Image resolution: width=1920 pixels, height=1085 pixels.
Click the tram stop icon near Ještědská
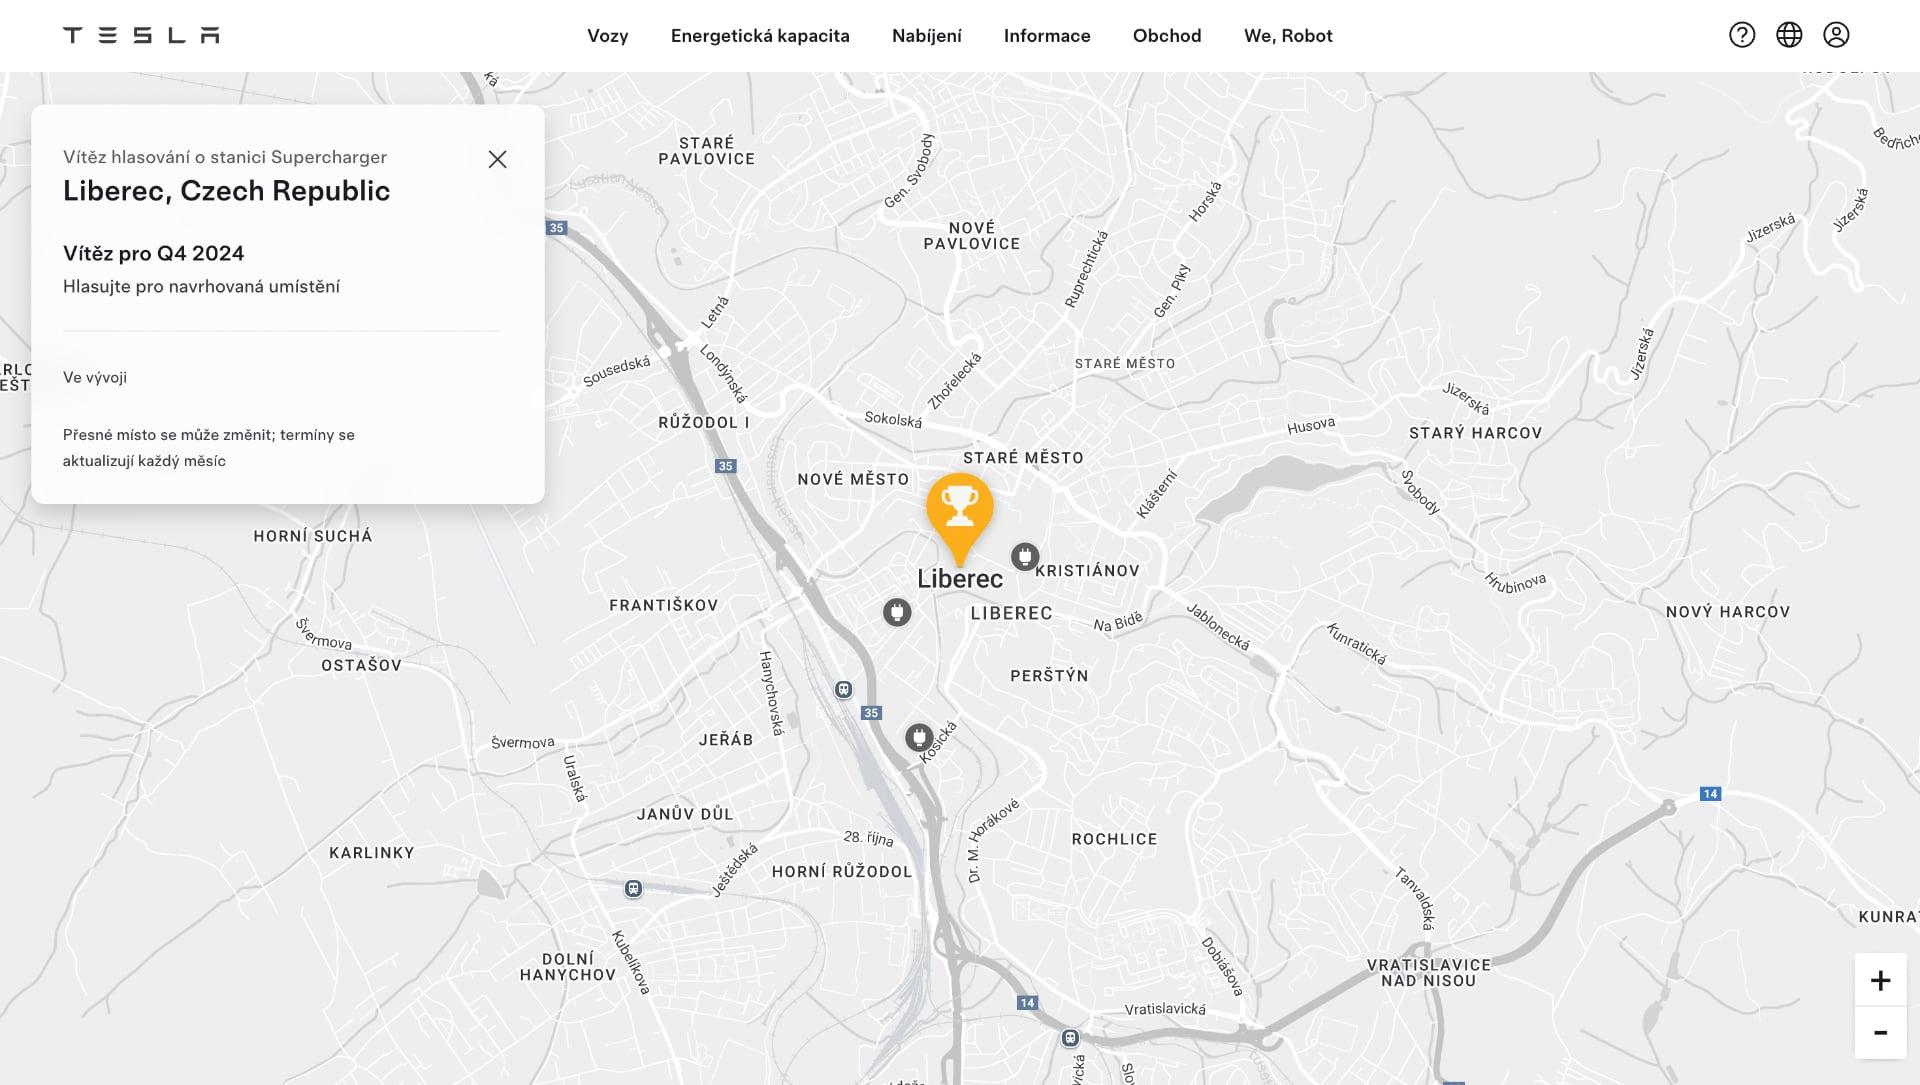click(633, 889)
